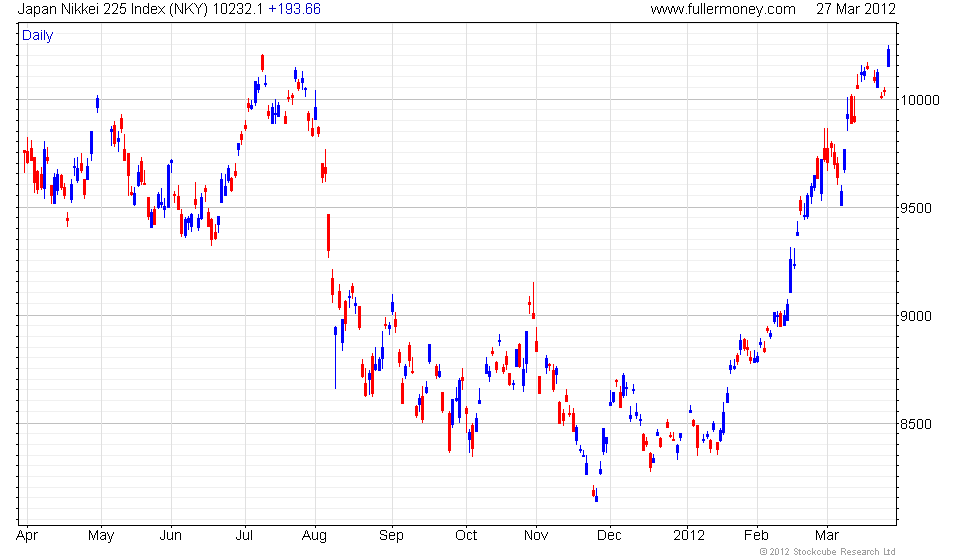
Task: Click the last price value 10232.1
Action: point(238,9)
